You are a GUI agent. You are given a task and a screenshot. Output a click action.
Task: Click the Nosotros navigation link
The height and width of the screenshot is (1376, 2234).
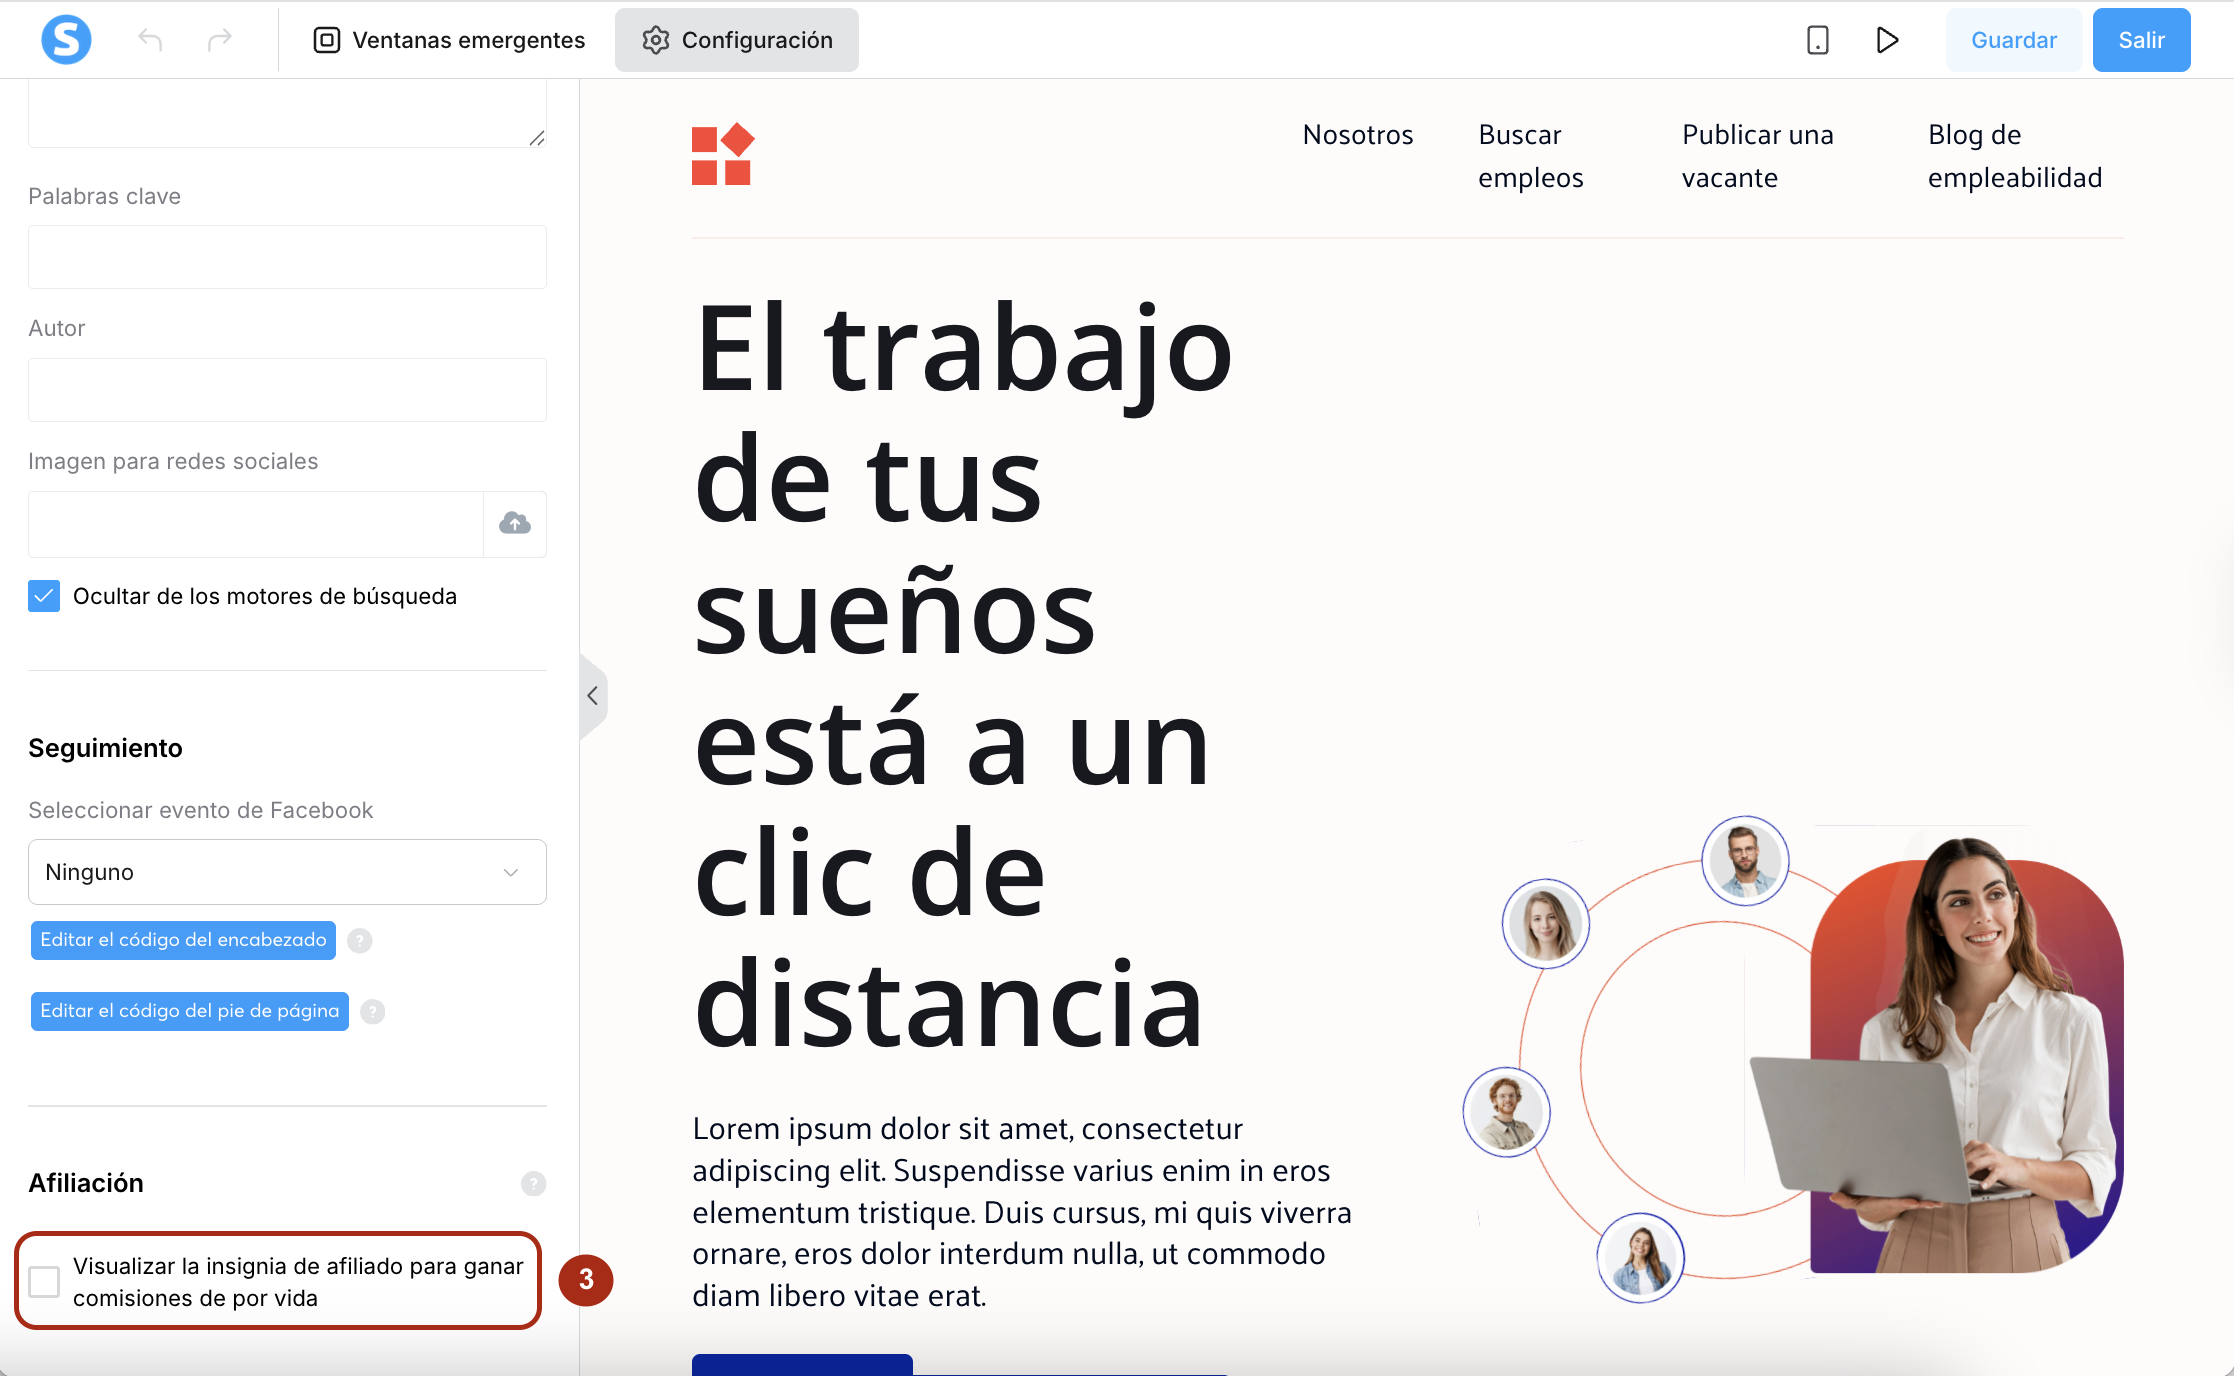[1357, 135]
